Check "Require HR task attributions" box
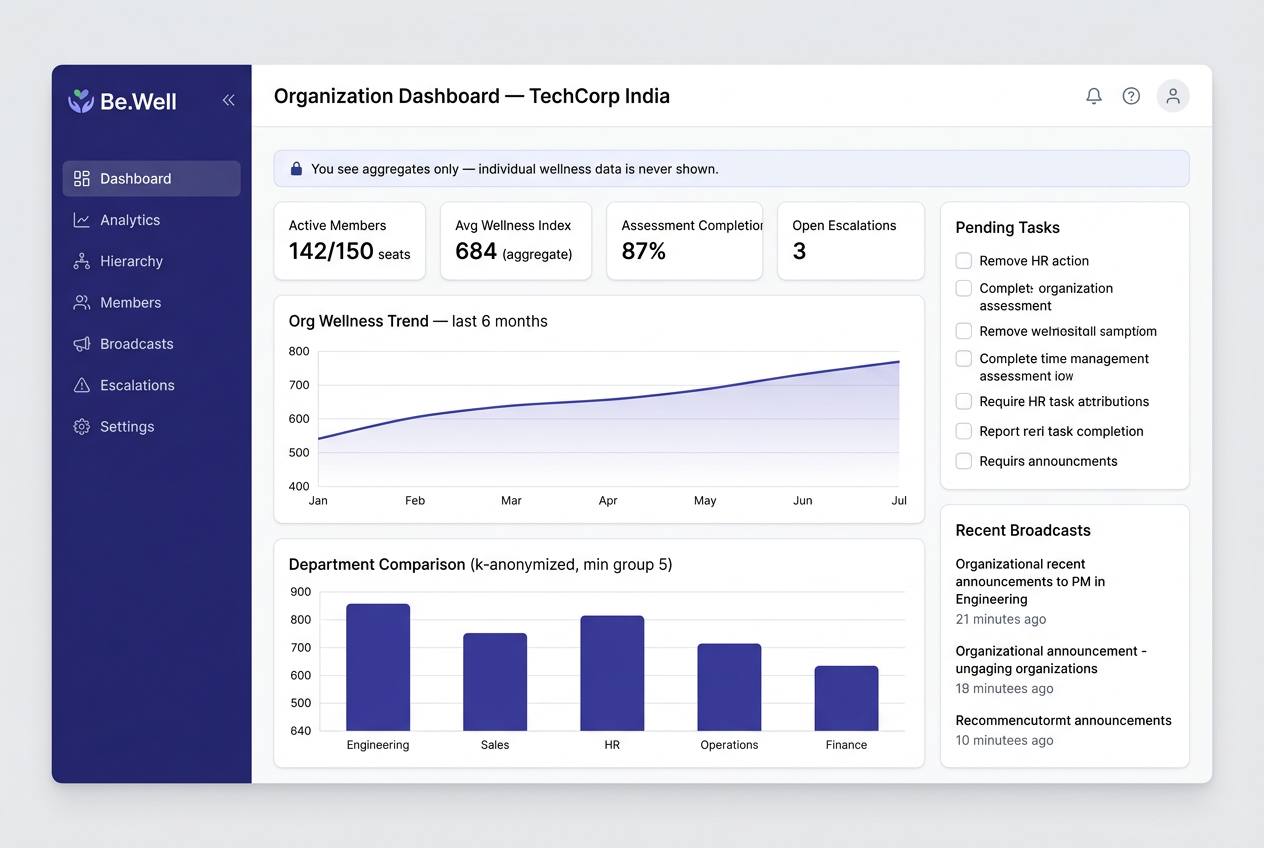Screen dimensions: 1264x848 pyautogui.click(x=964, y=401)
